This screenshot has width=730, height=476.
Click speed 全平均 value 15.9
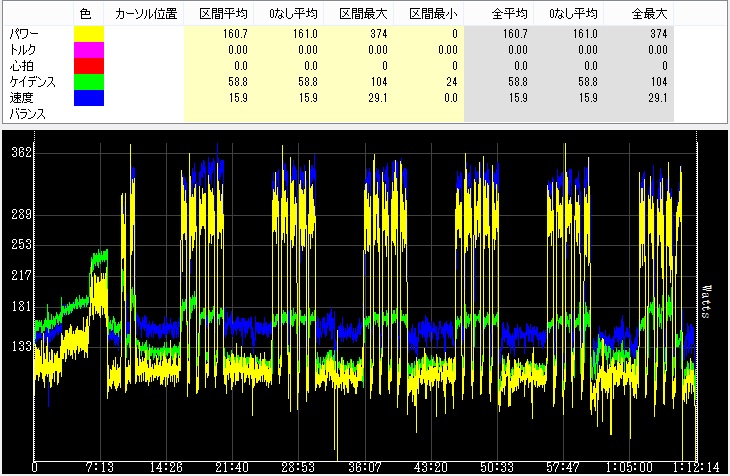[x=518, y=98]
